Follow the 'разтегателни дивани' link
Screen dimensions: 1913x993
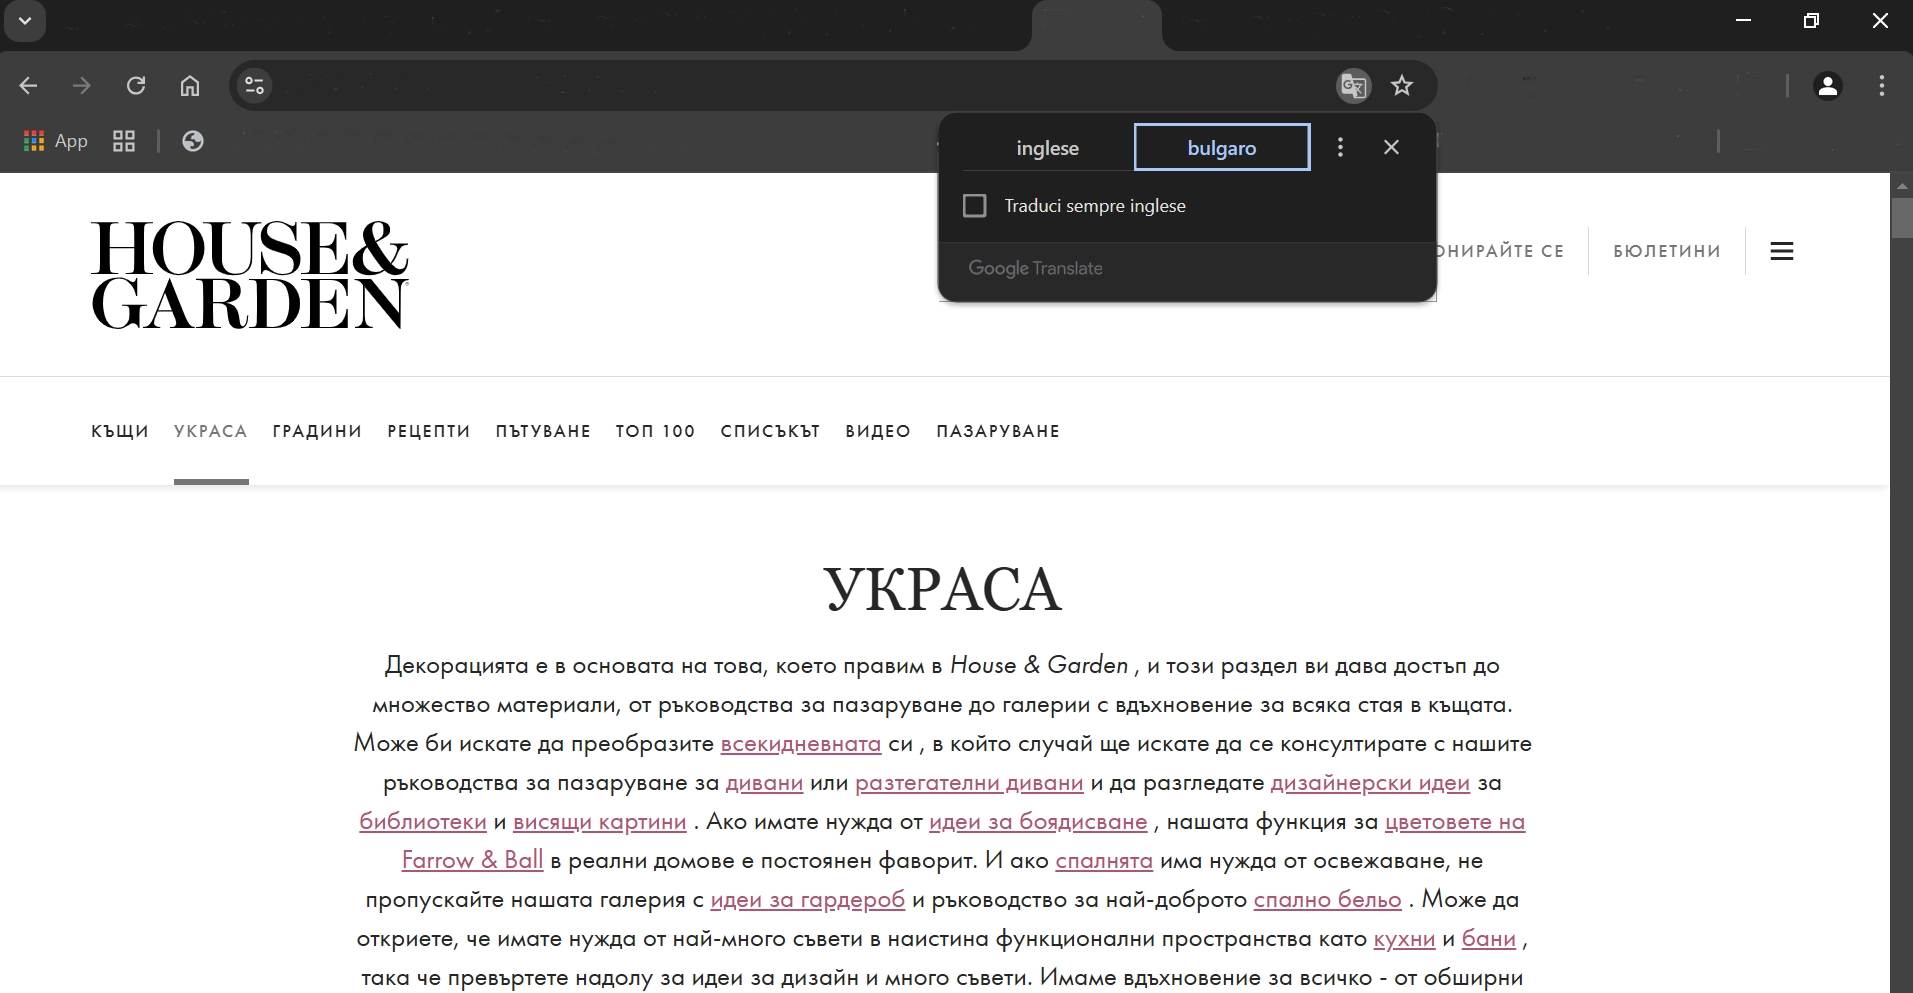(969, 783)
